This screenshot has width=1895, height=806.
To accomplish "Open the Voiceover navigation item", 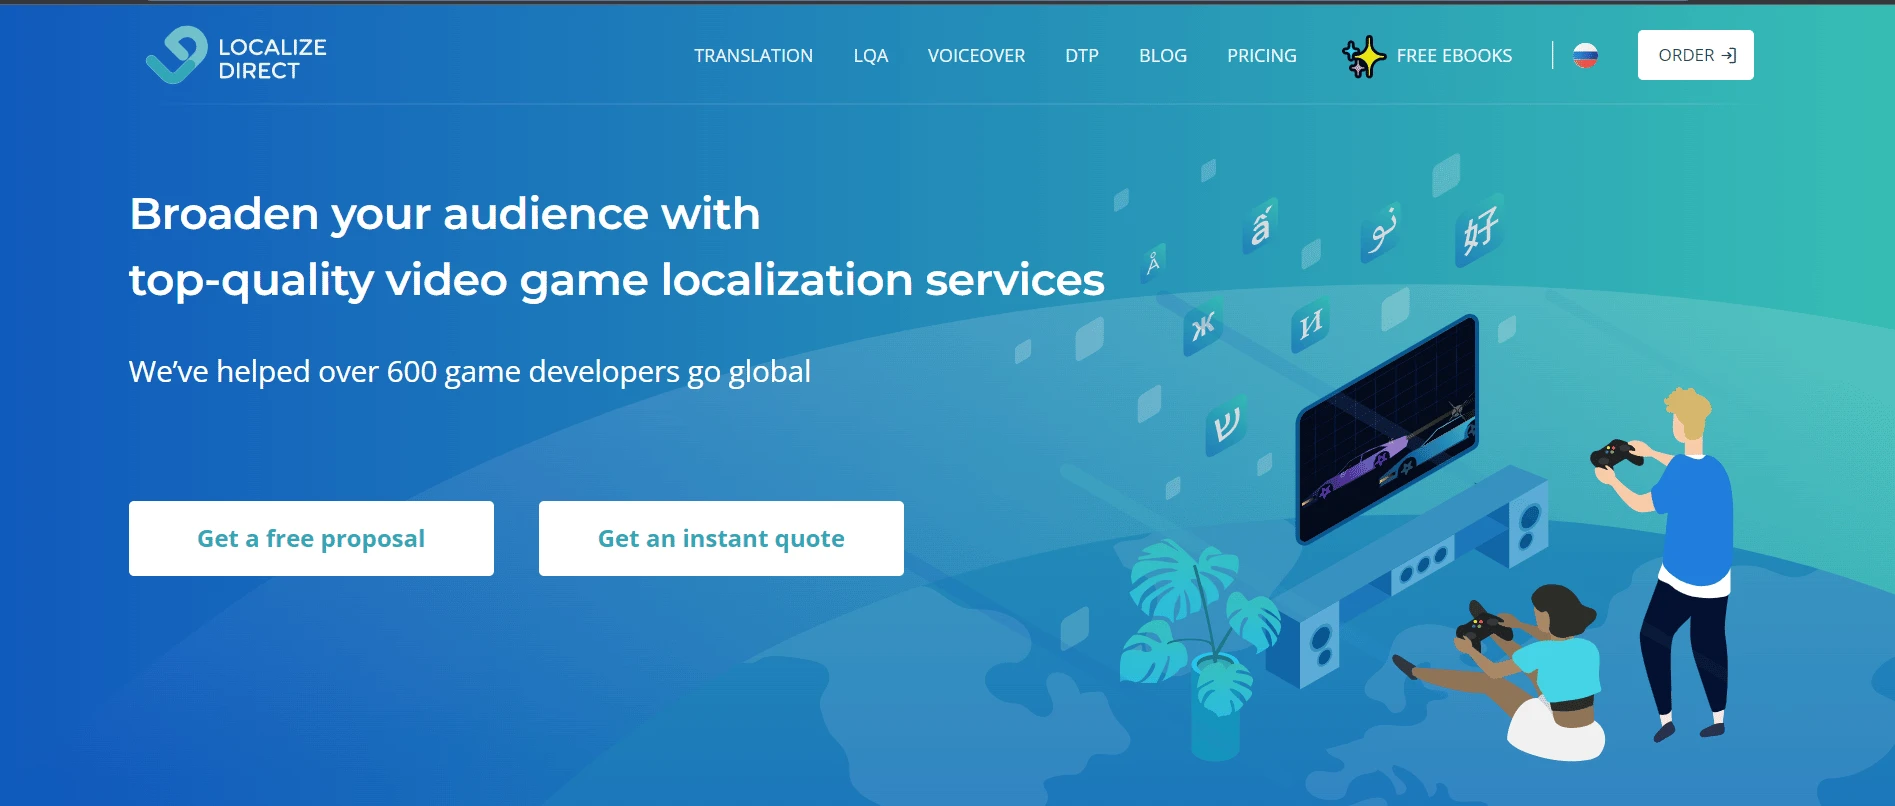I will coord(976,56).
